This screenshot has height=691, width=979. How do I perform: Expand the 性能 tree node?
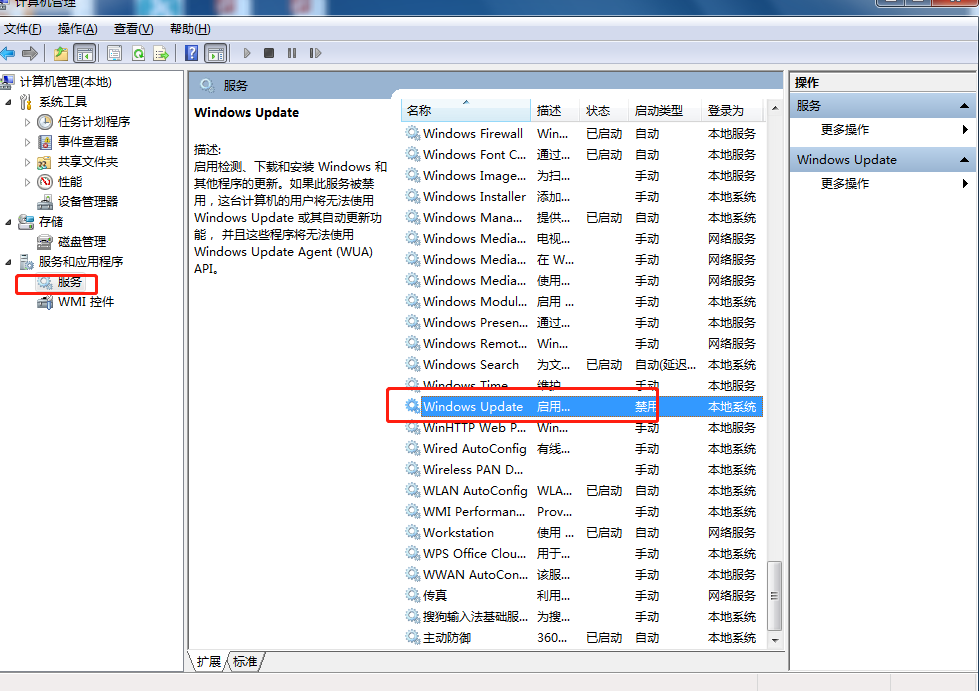(x=27, y=182)
